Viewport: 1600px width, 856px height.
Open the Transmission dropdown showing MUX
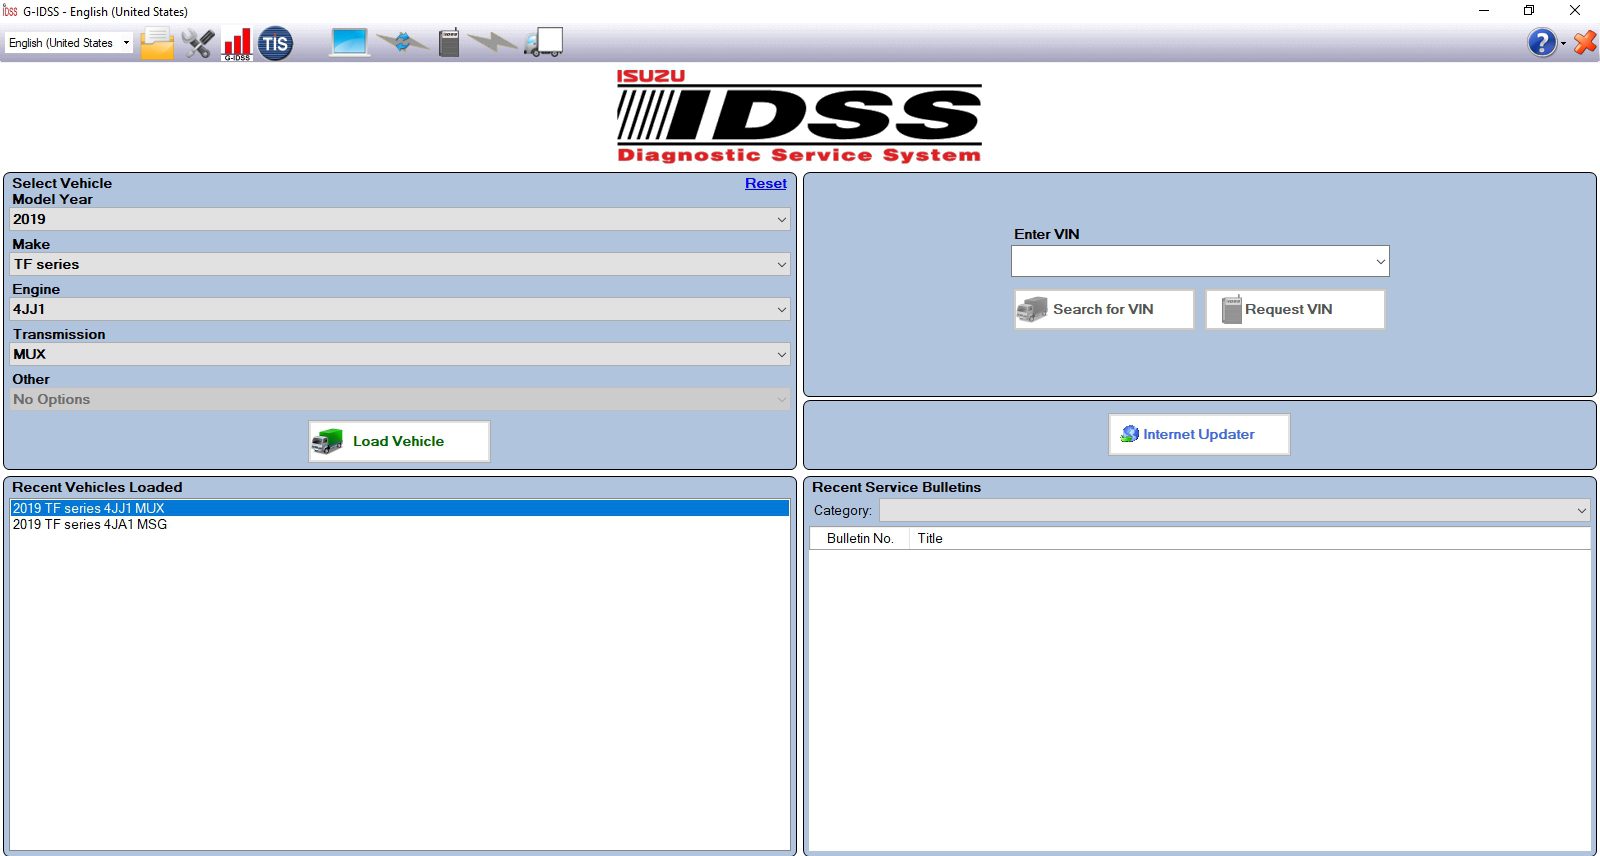[x=400, y=354]
